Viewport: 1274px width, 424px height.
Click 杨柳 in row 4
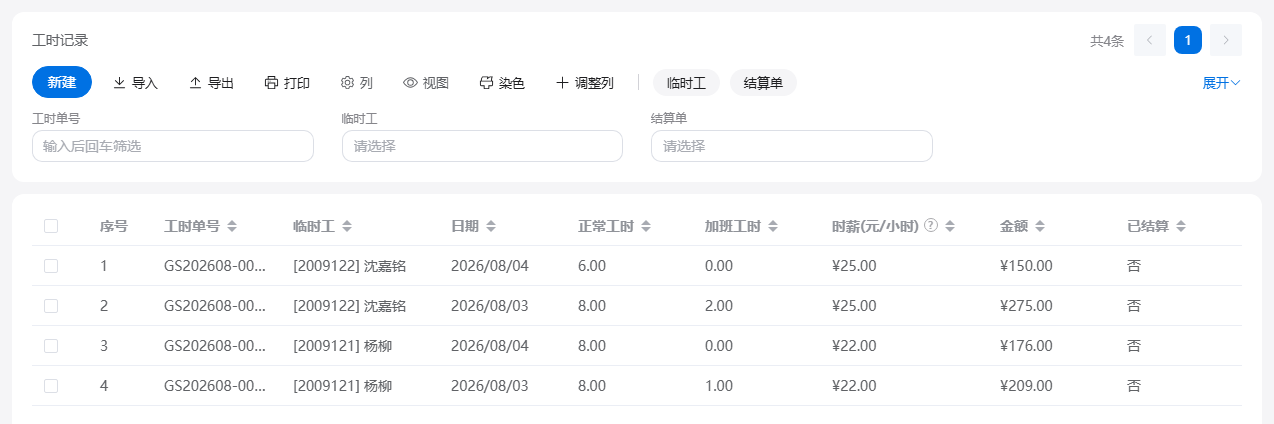click(377, 386)
